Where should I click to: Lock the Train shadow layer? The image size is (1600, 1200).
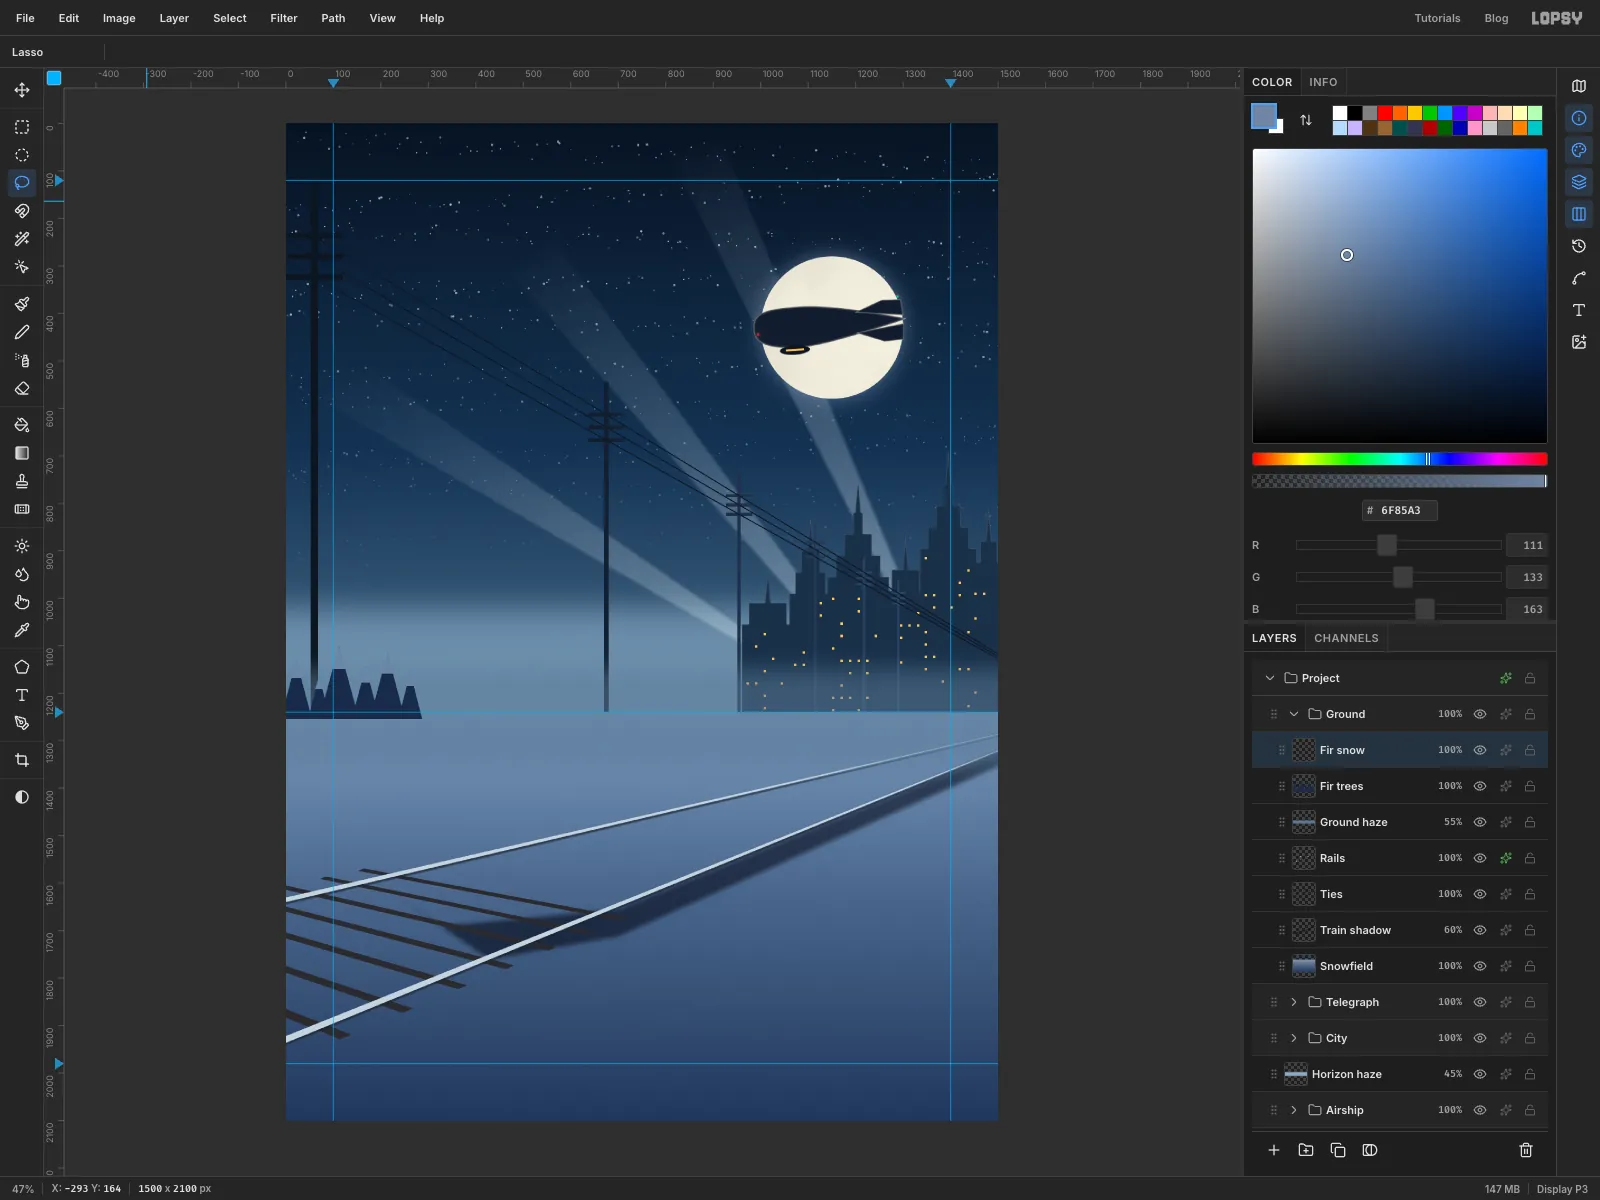coord(1530,930)
